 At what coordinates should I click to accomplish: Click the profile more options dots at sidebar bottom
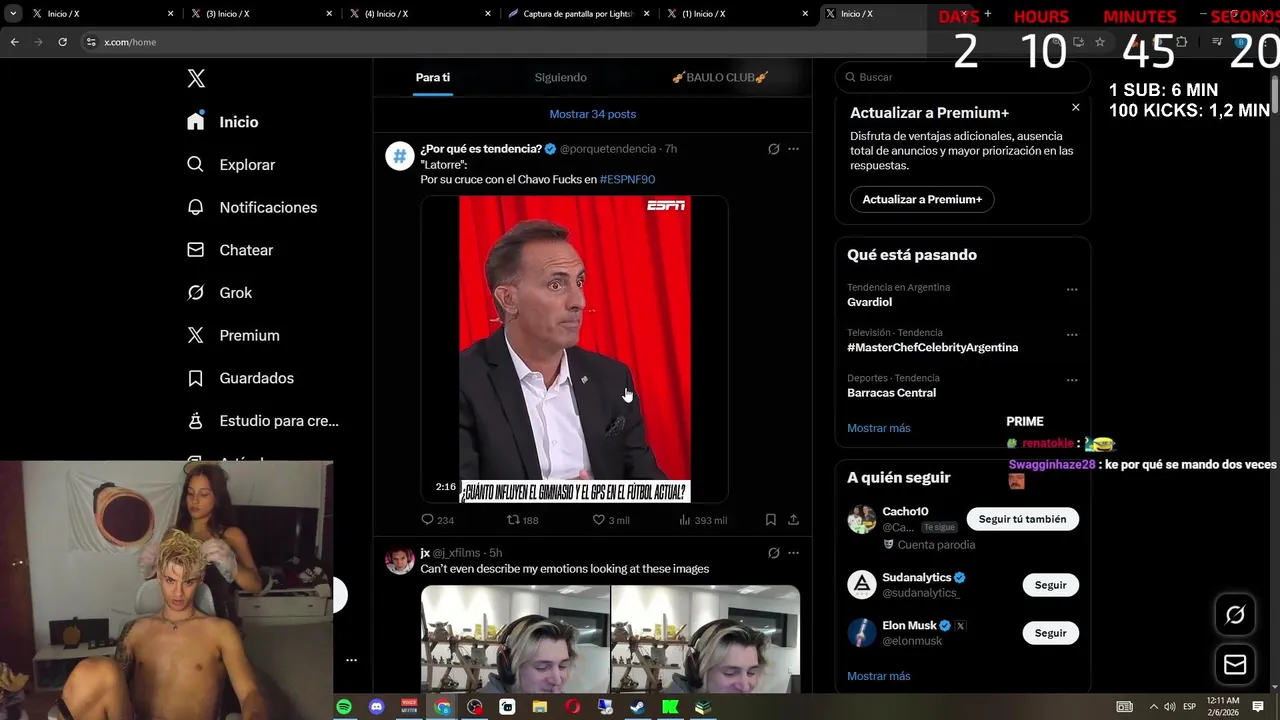point(351,660)
